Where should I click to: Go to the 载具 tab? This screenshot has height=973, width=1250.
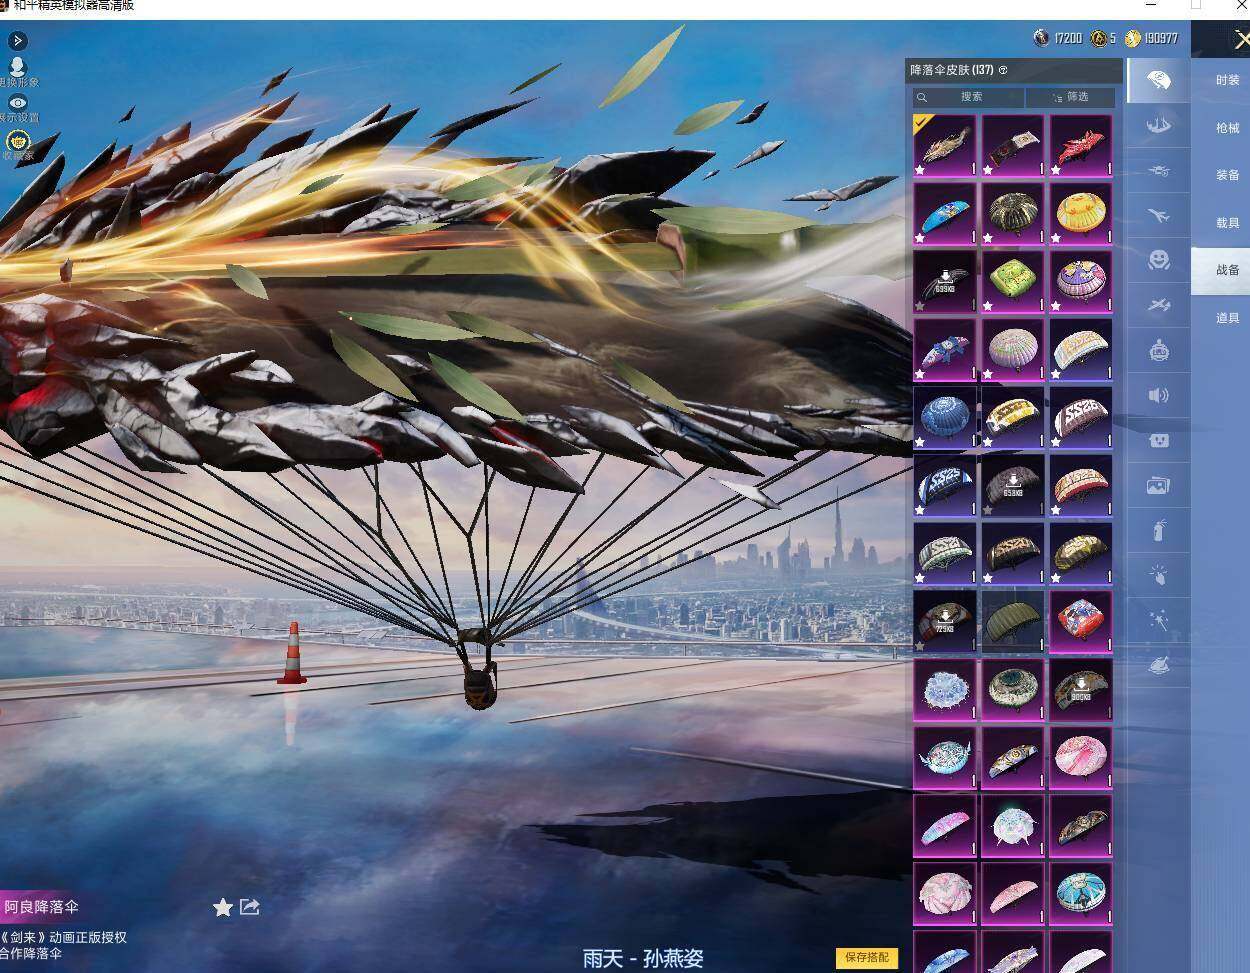[1227, 223]
